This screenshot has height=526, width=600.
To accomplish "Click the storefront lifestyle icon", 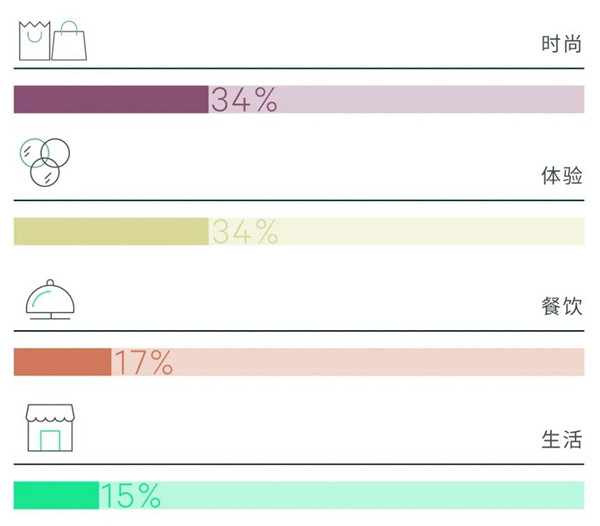I will (50, 428).
